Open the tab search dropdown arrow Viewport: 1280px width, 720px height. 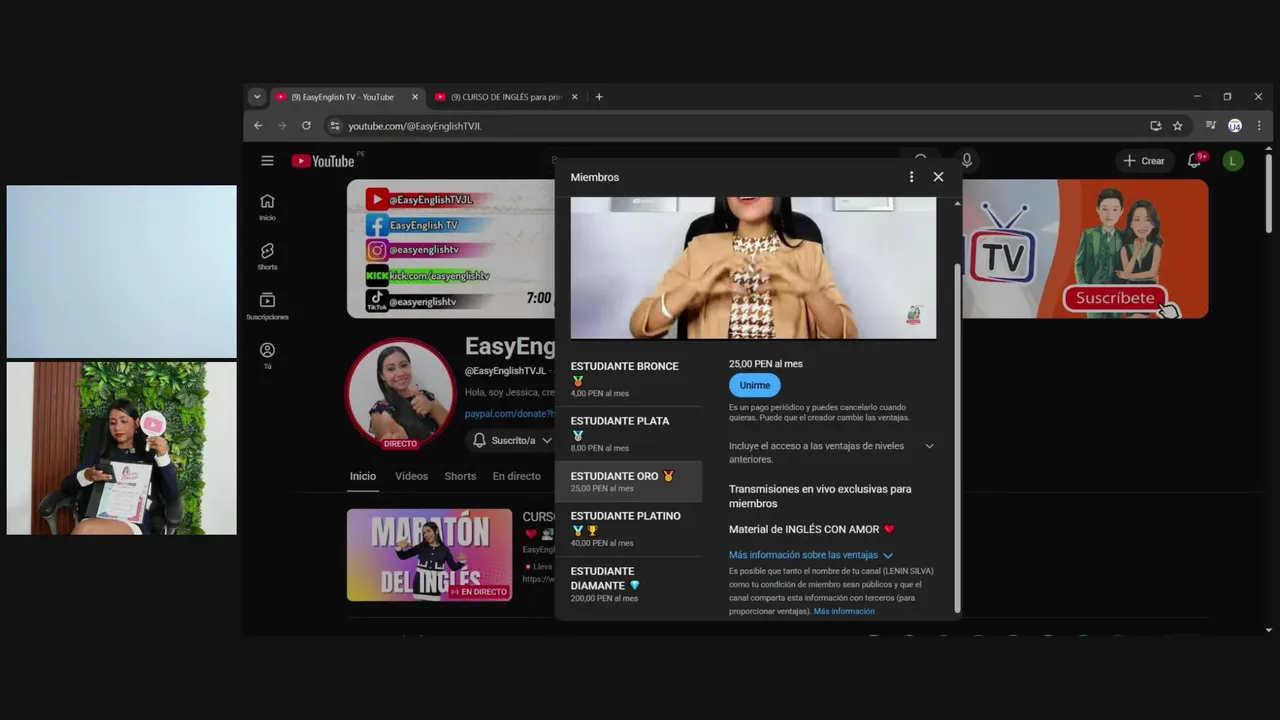(x=257, y=97)
